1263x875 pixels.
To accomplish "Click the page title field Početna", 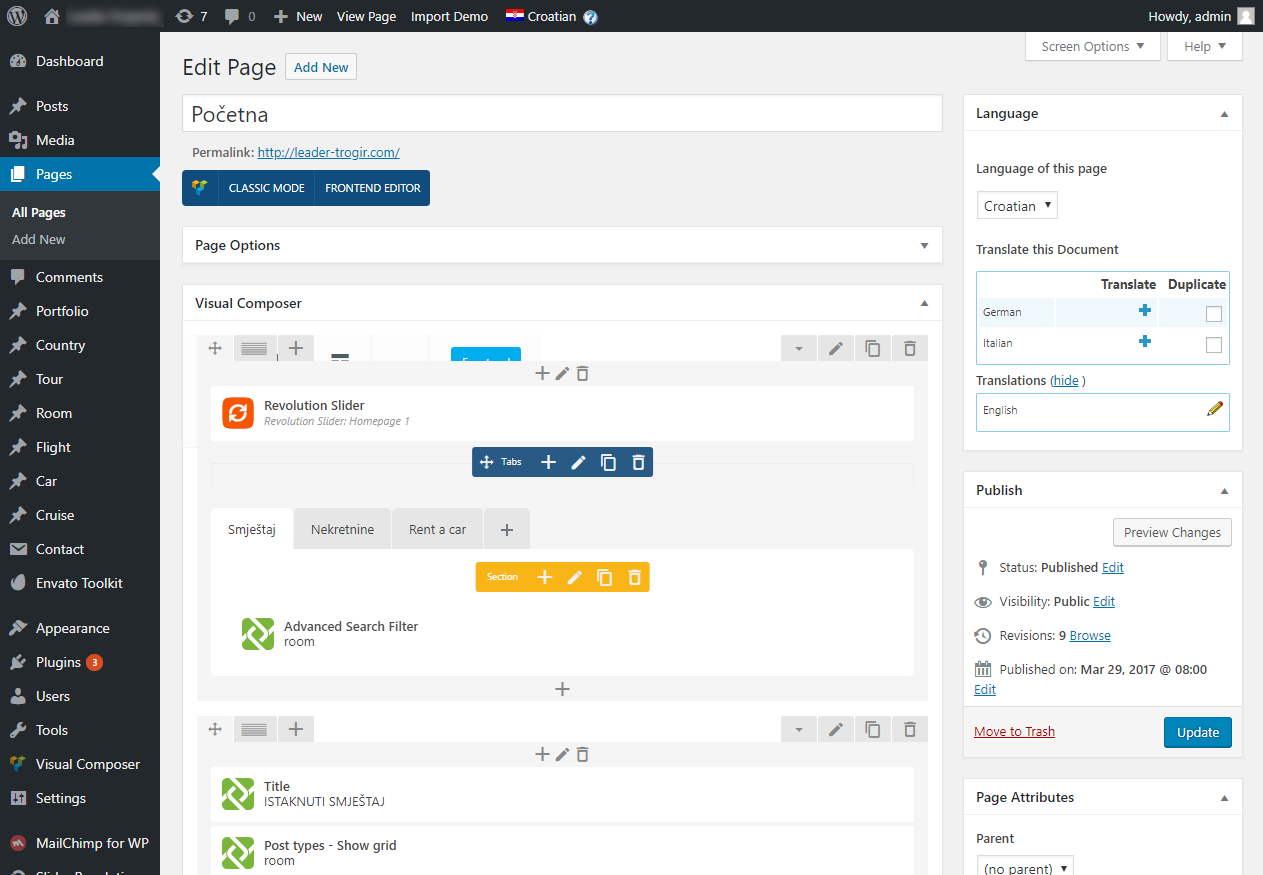I will point(561,114).
